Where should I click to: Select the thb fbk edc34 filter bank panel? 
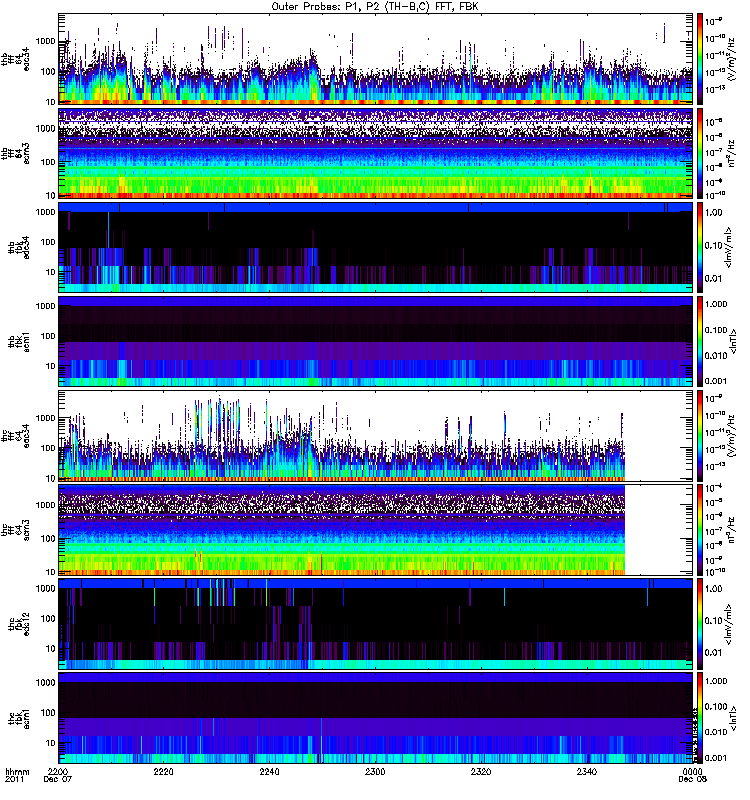pyautogui.click(x=376, y=247)
